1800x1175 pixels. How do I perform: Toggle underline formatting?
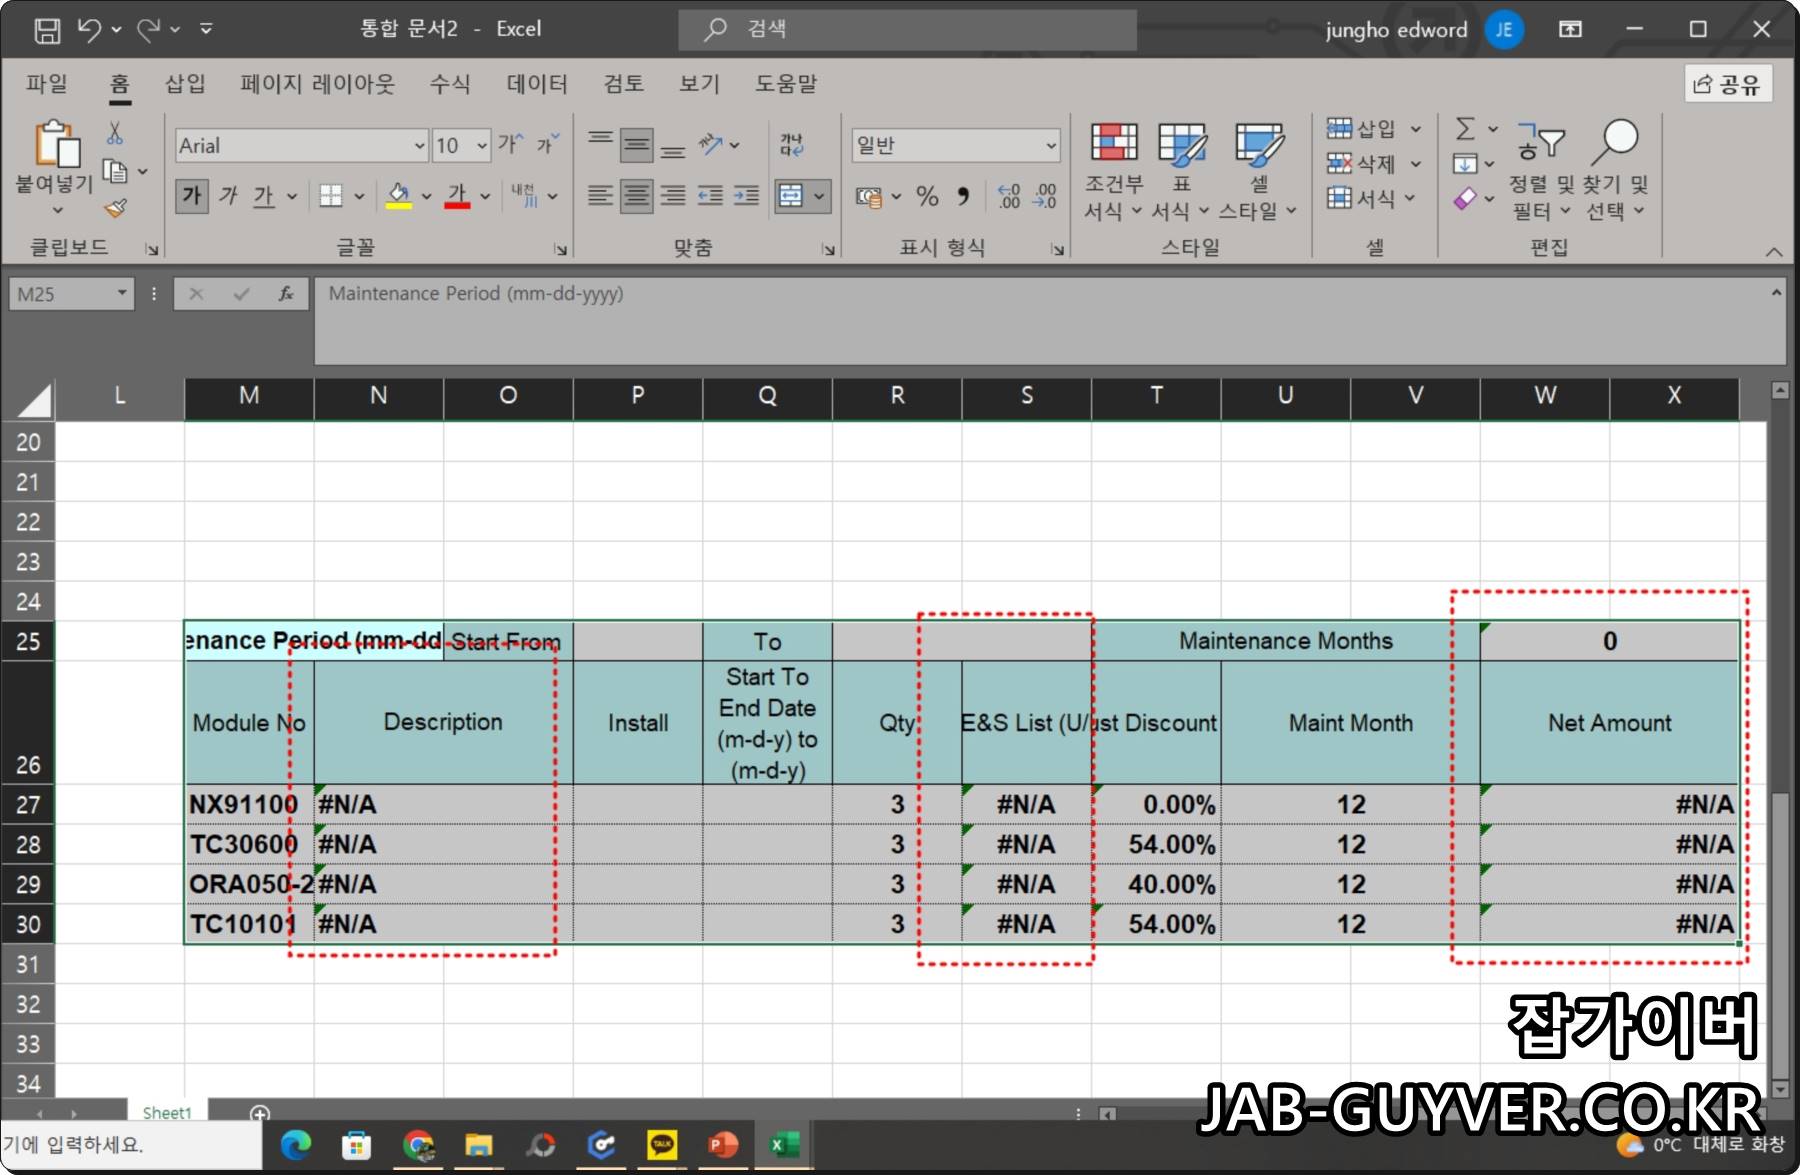coord(263,196)
